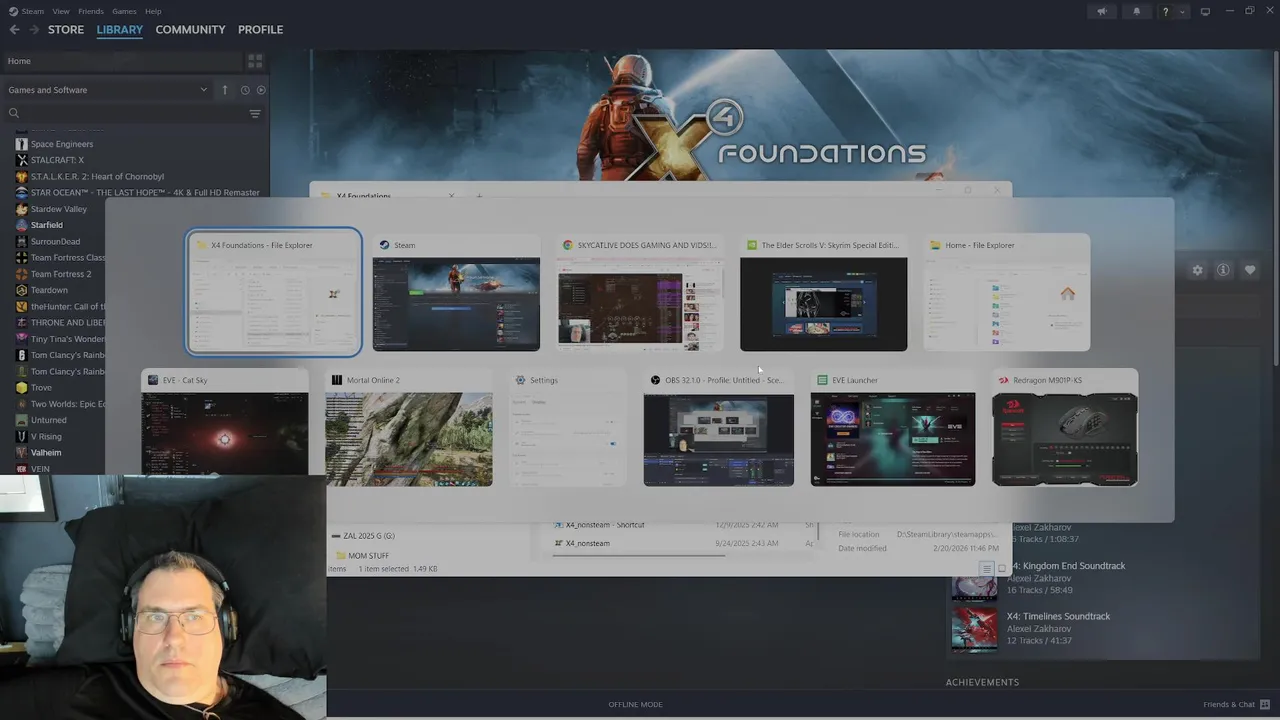1280x720 pixels.
Task: Click OFFLINE MODE status text
Action: 636,704
